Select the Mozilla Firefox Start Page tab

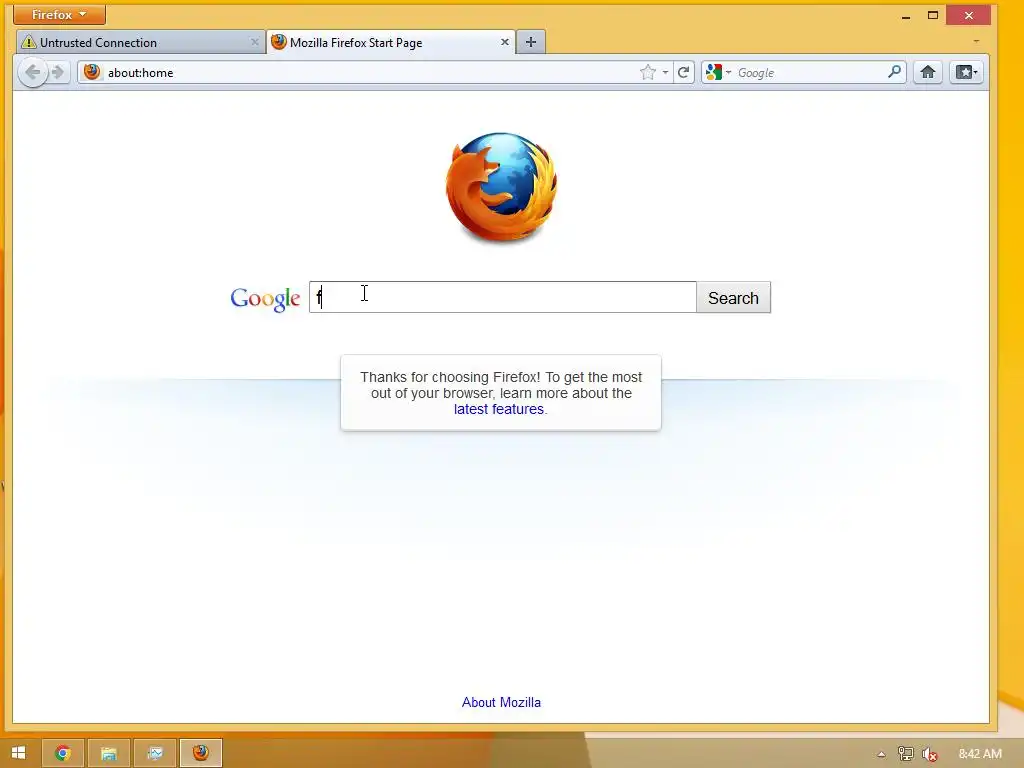[x=391, y=42]
